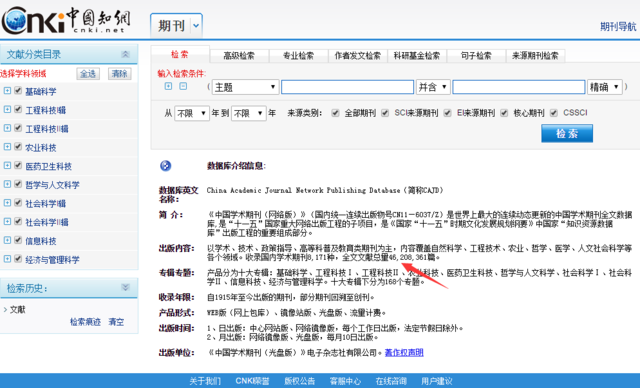Switch to the 来源期刊检索 tab
The image size is (640, 388).
535,56
